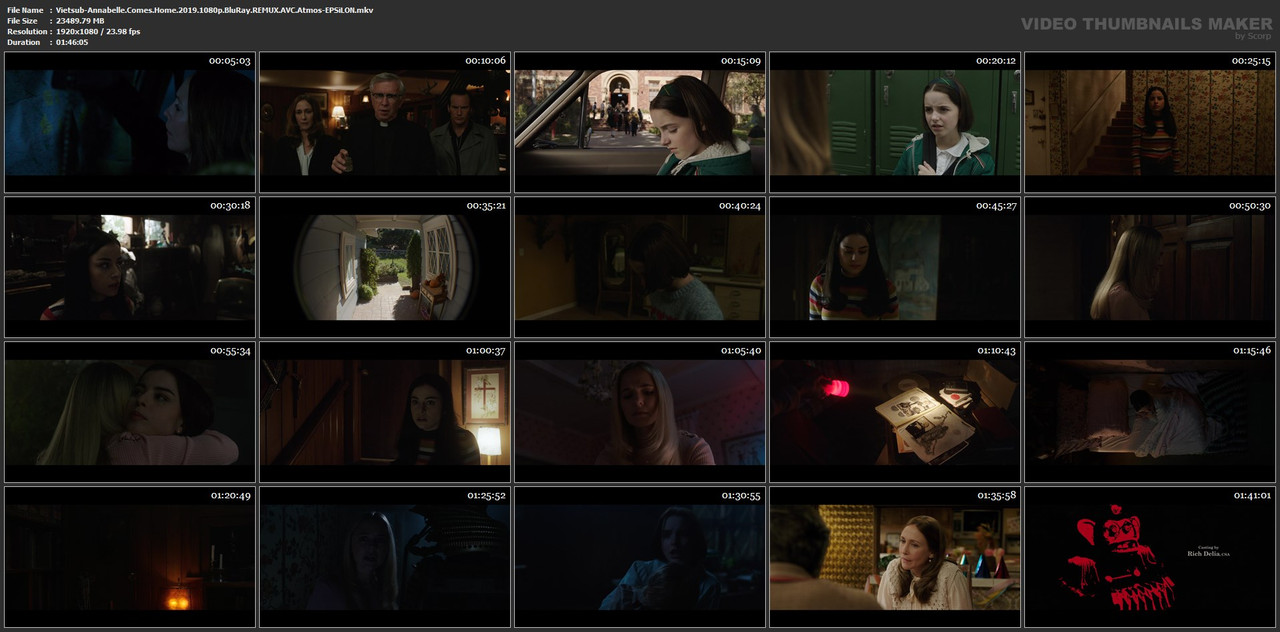Open the thumbnail at 00:45:27
Viewport: 1280px width, 632px height.
[895, 267]
